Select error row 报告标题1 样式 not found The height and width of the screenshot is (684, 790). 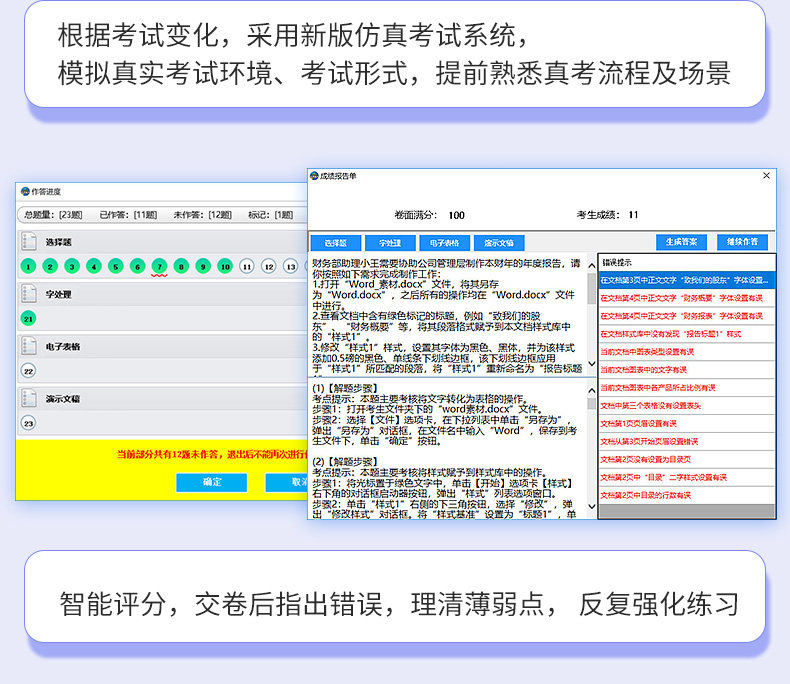click(x=686, y=334)
